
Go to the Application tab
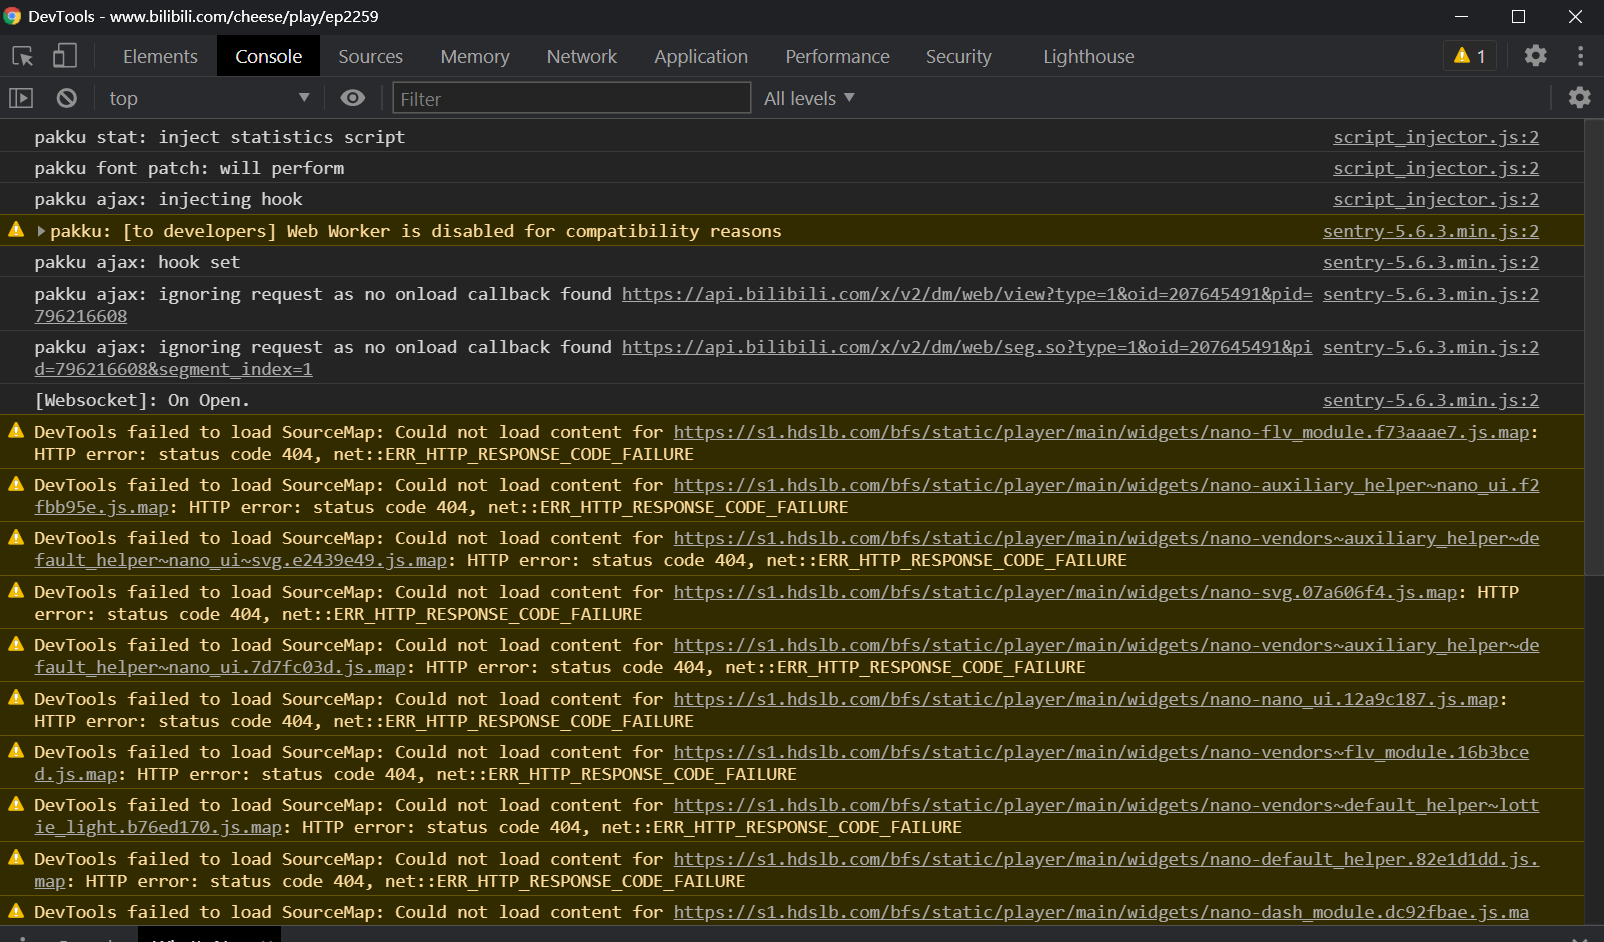coord(700,56)
